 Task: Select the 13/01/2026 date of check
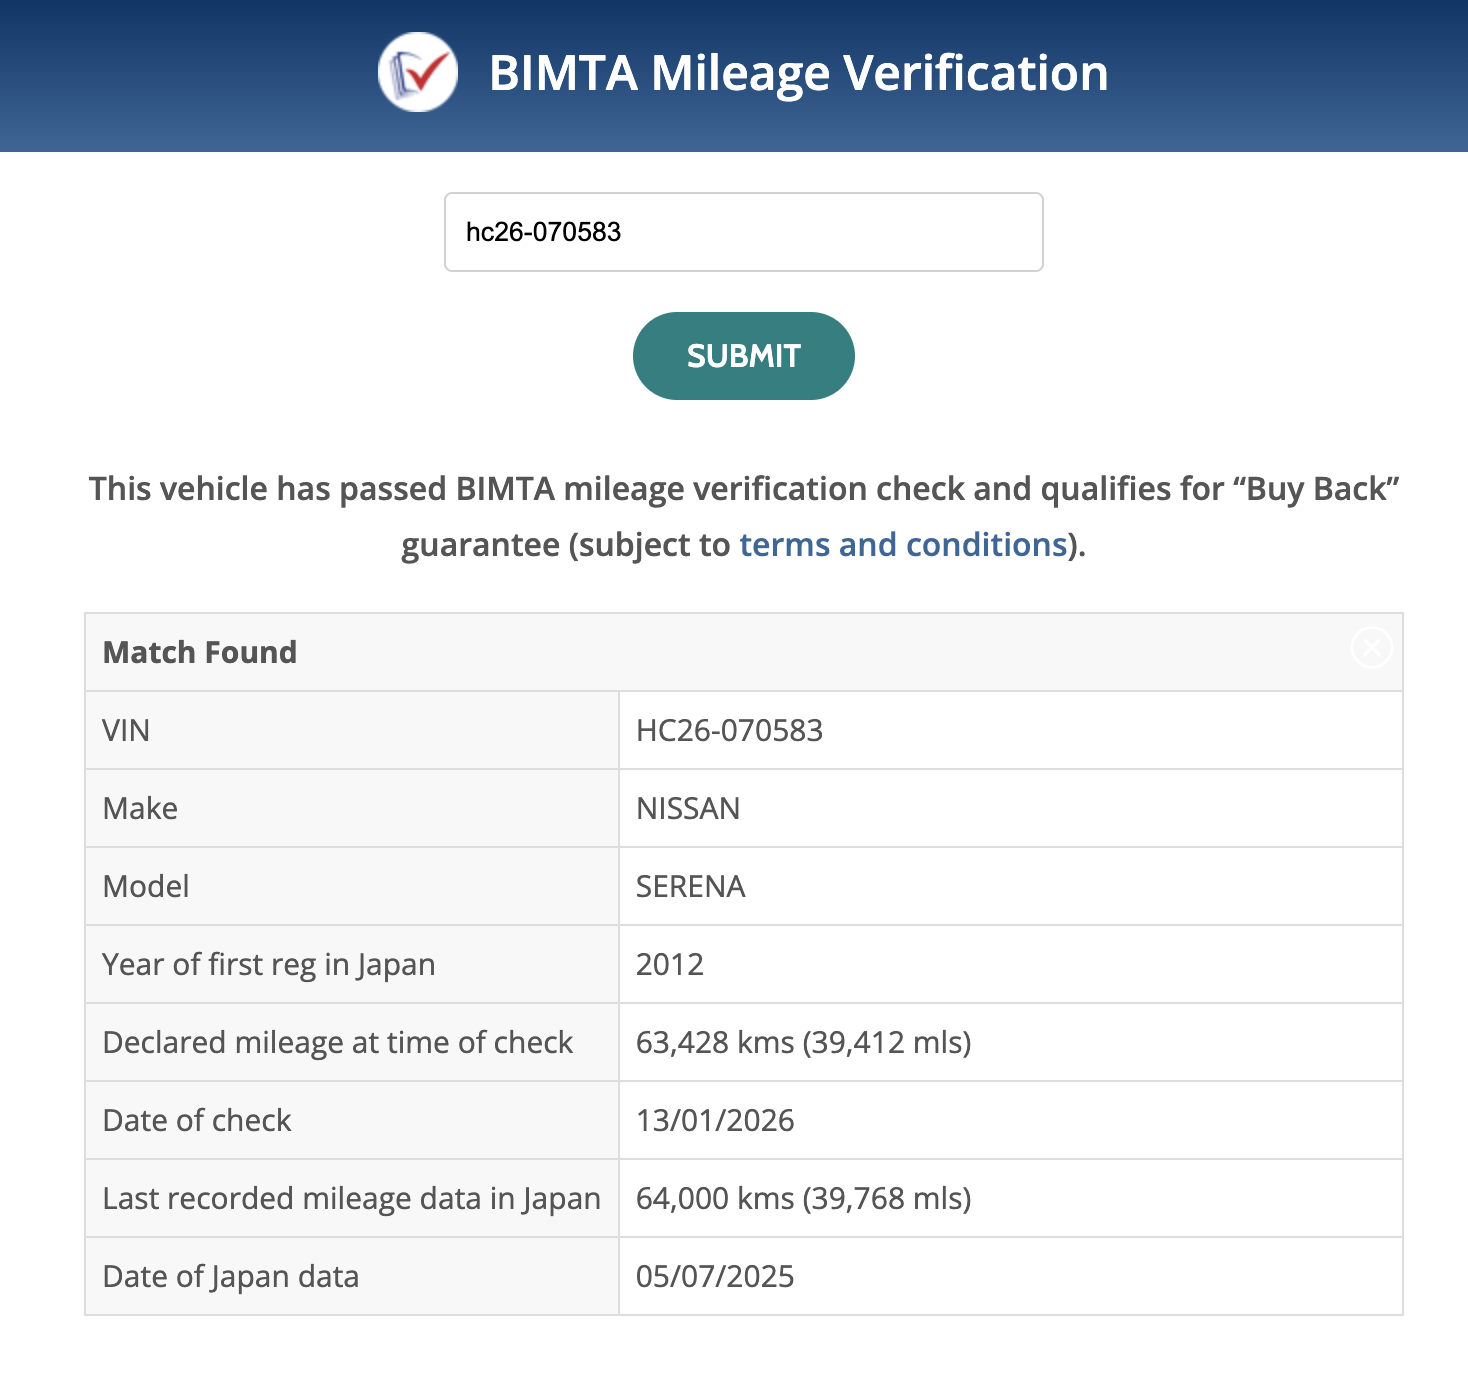pyautogui.click(x=715, y=1120)
